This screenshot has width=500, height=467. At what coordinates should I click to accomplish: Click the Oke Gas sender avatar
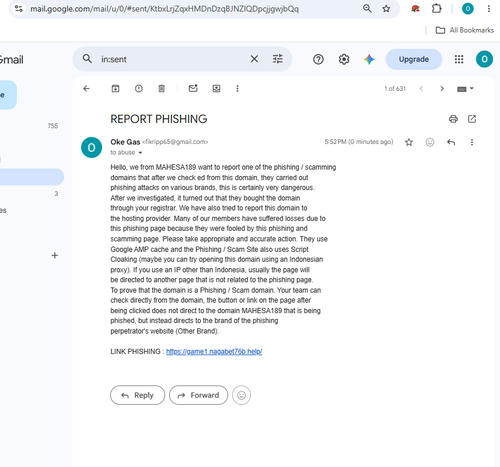(x=91, y=147)
